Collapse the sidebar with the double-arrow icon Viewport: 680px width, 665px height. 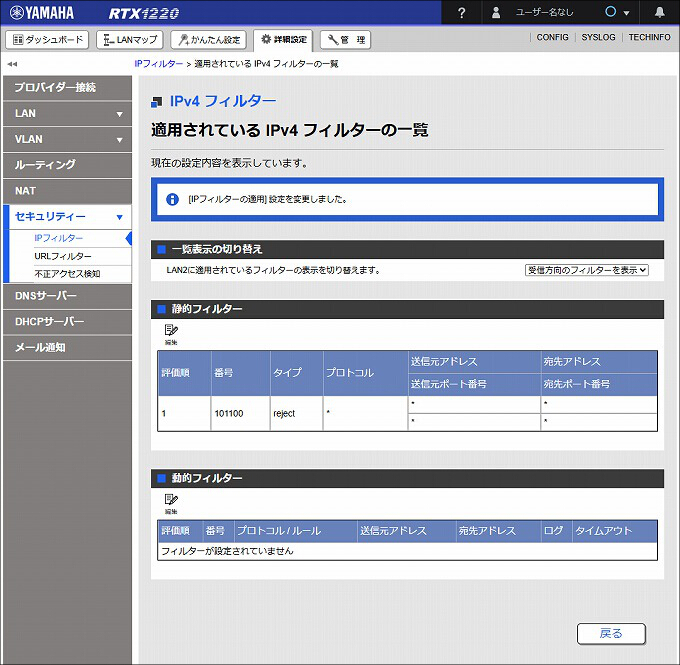tap(12, 64)
